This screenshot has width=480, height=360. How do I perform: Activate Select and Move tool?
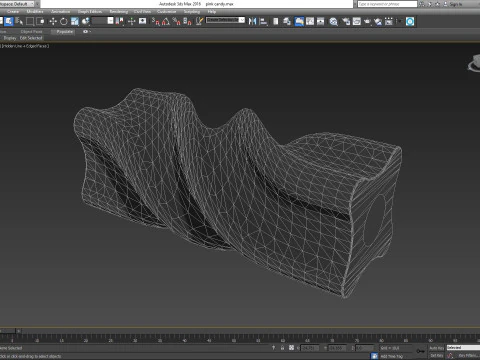click(x=53, y=22)
